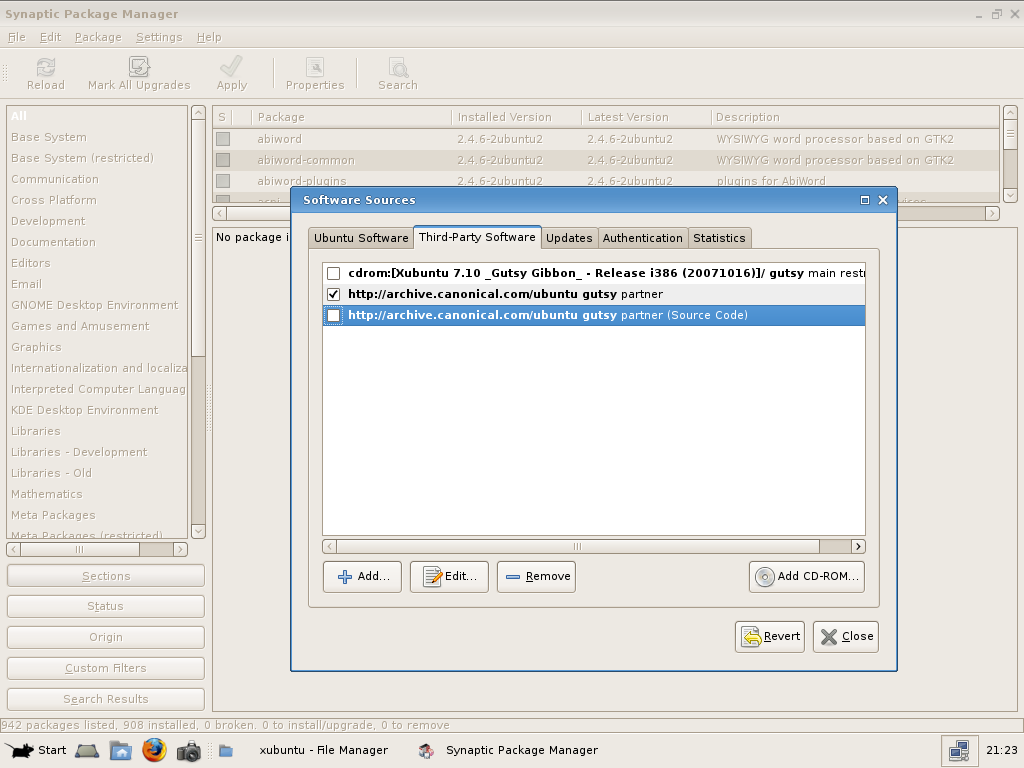
Task: Switch to xubuntu - File Manager window
Action: pos(312,750)
